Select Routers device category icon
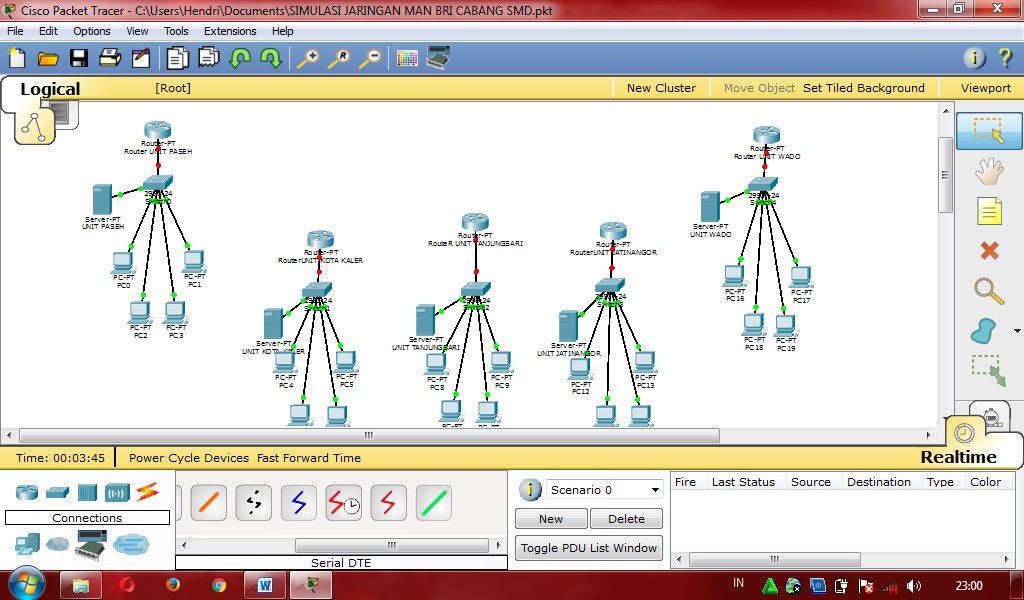The height and width of the screenshot is (600, 1024). (27, 492)
